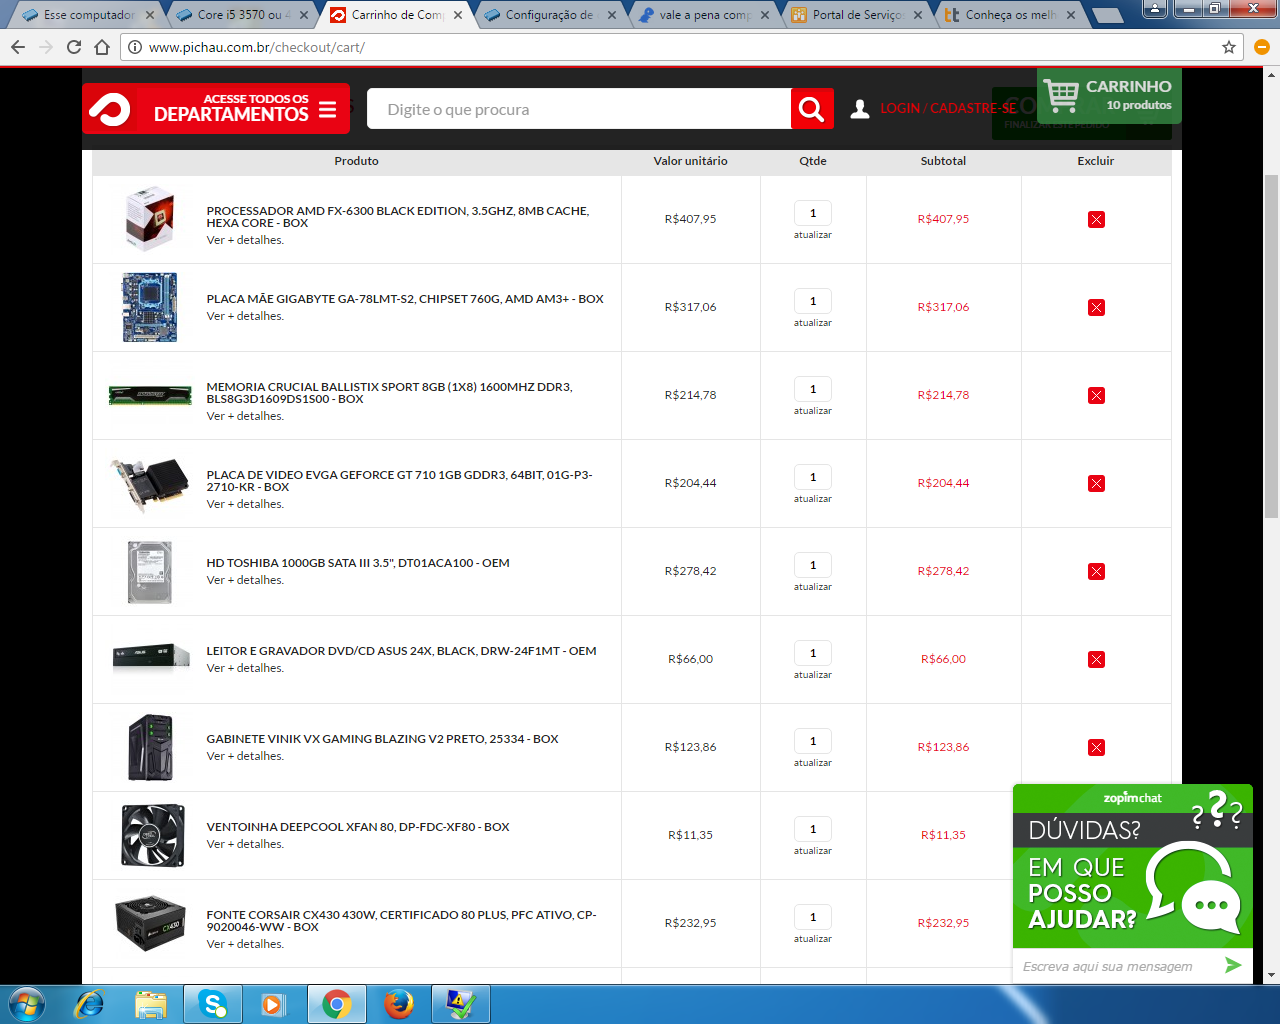This screenshot has width=1280, height=1024.
Task: Click the user account silhouette icon
Action: pos(859,109)
